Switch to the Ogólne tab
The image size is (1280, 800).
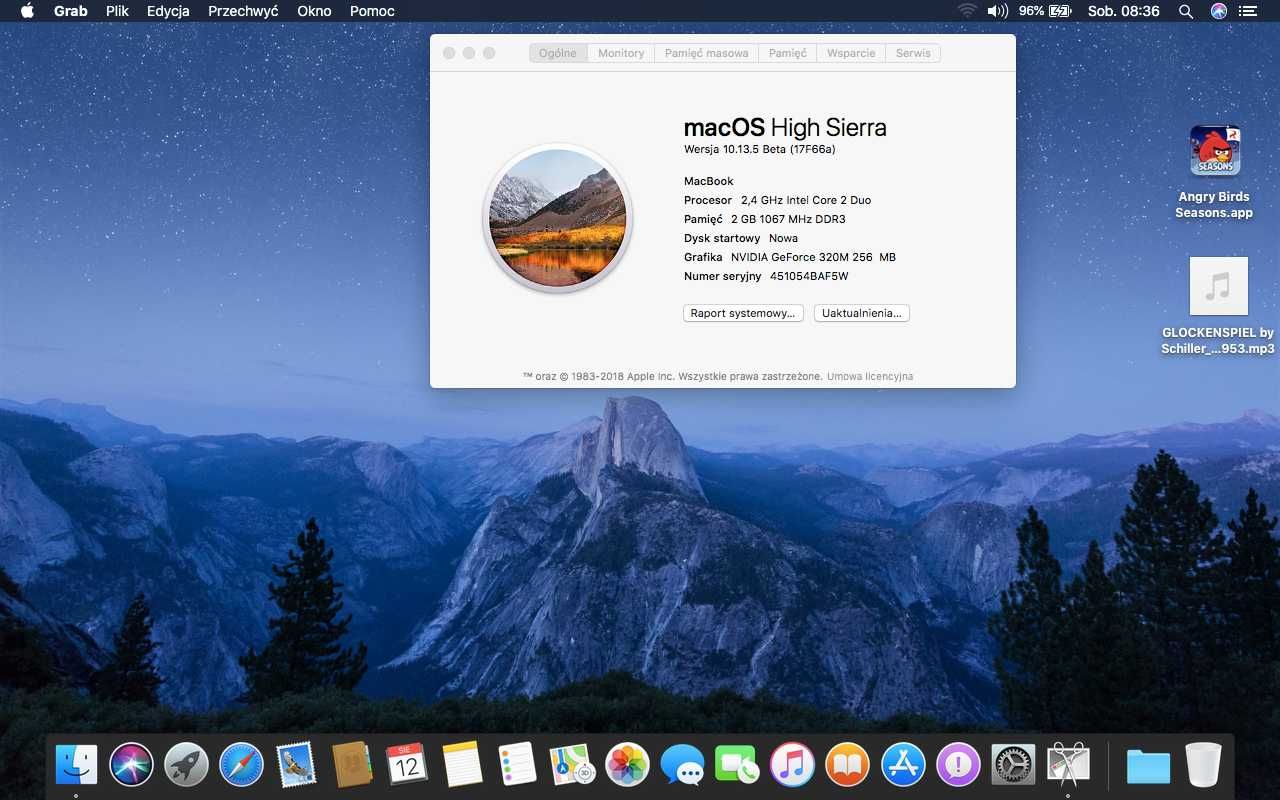(558, 53)
